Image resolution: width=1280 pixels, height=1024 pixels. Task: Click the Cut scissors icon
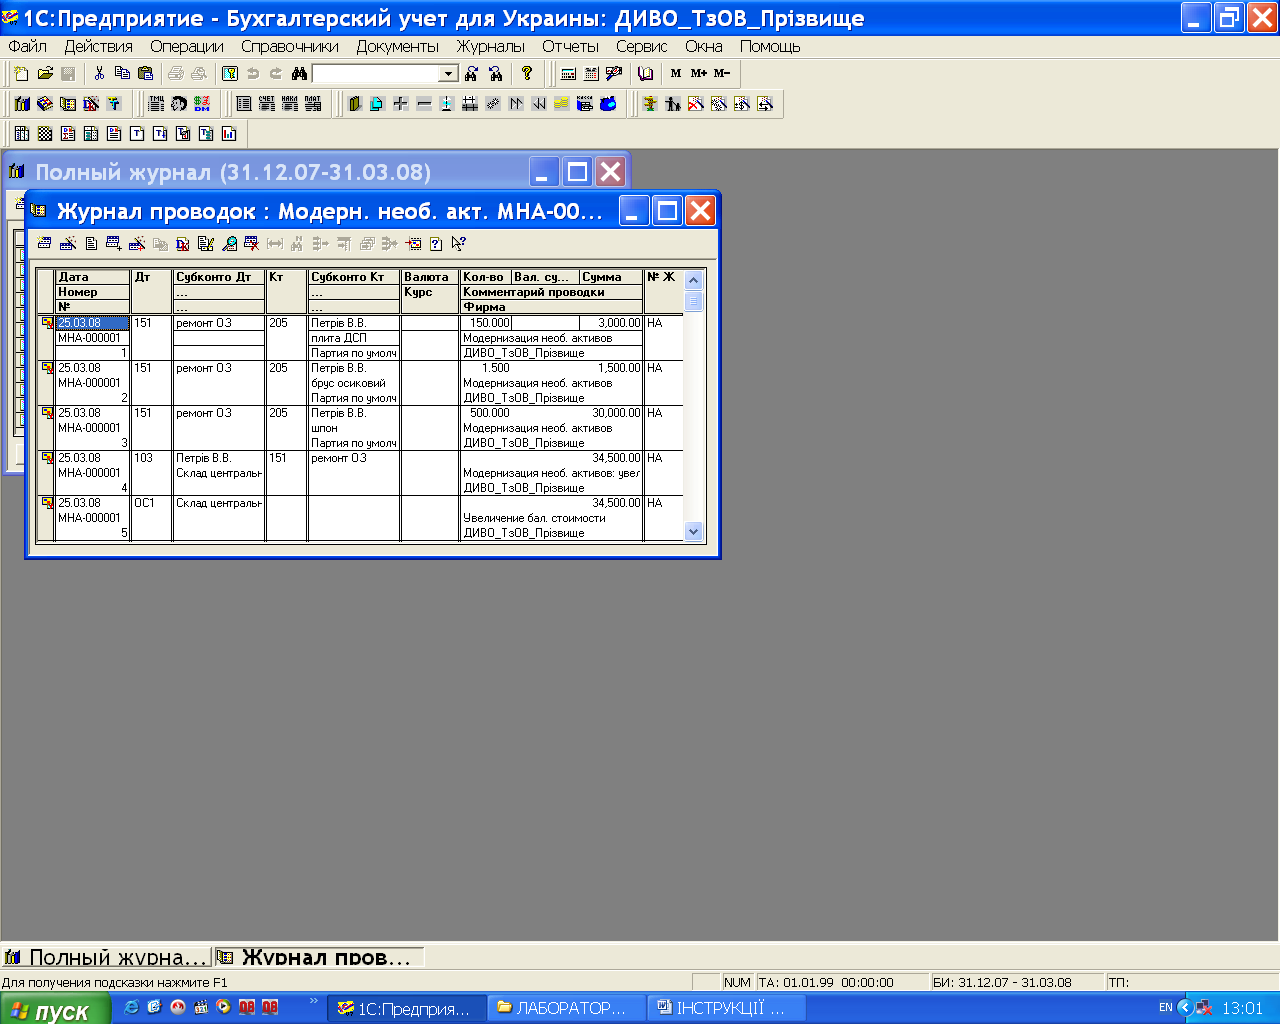tap(99, 73)
